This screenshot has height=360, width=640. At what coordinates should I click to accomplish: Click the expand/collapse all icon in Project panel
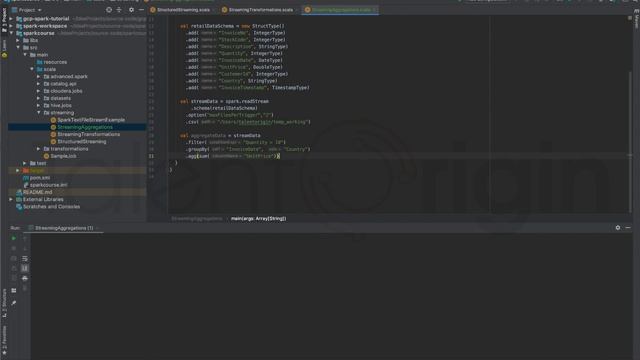coord(119,10)
